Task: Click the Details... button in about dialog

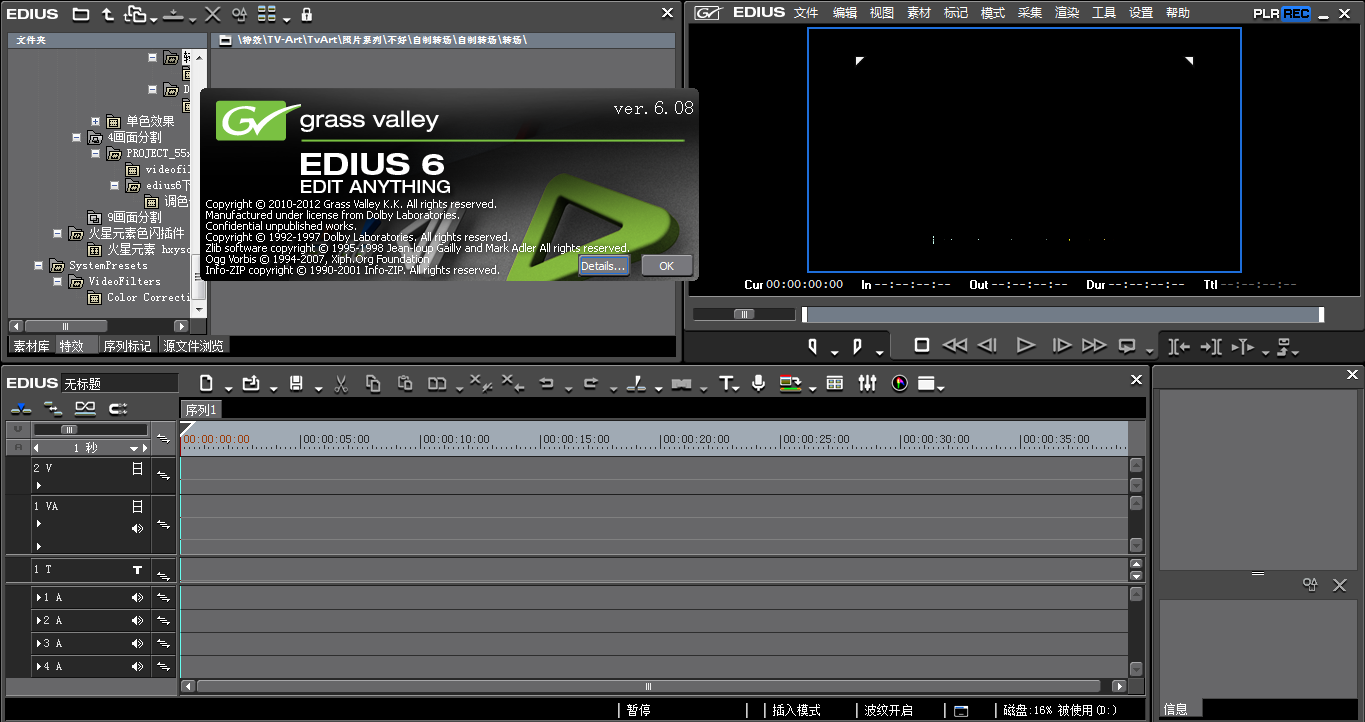Action: [603, 265]
